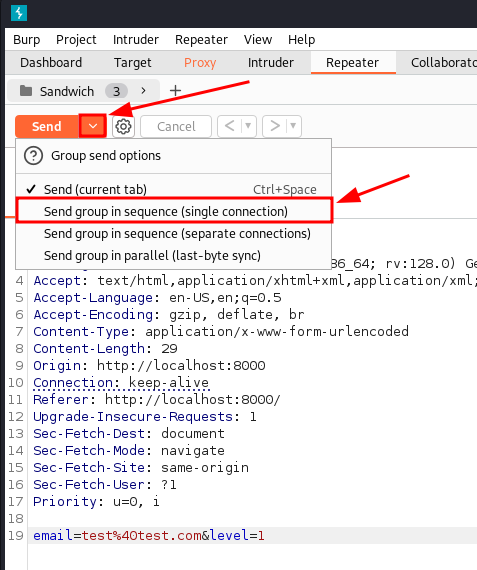Click the Sandwich group folder icon
477x570 pixels.
click(26, 91)
